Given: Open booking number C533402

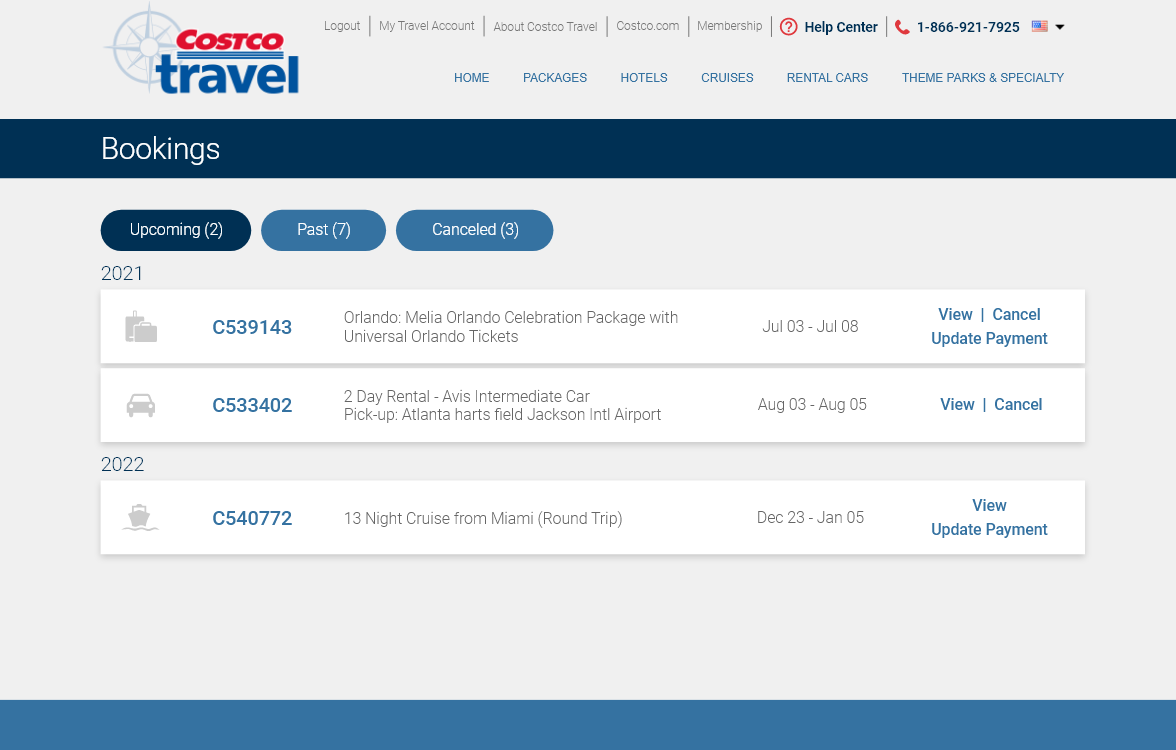Looking at the screenshot, I should (x=252, y=405).
